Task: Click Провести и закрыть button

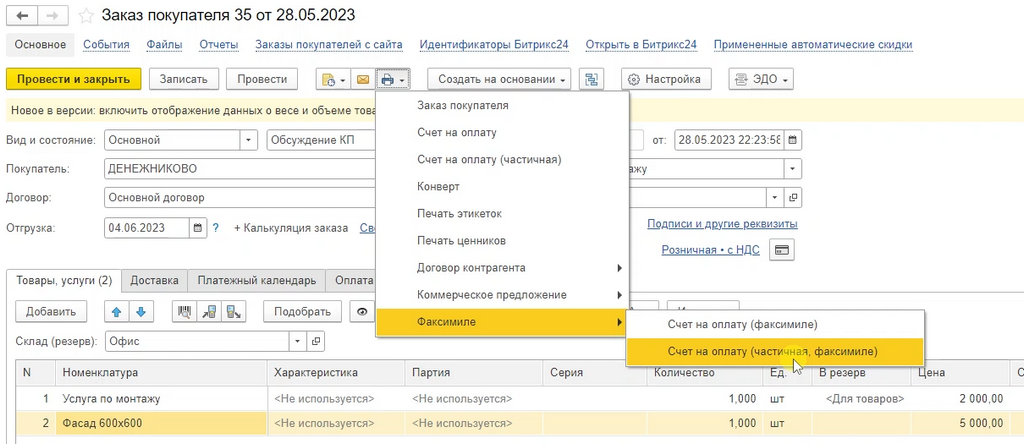Action: click(74, 80)
